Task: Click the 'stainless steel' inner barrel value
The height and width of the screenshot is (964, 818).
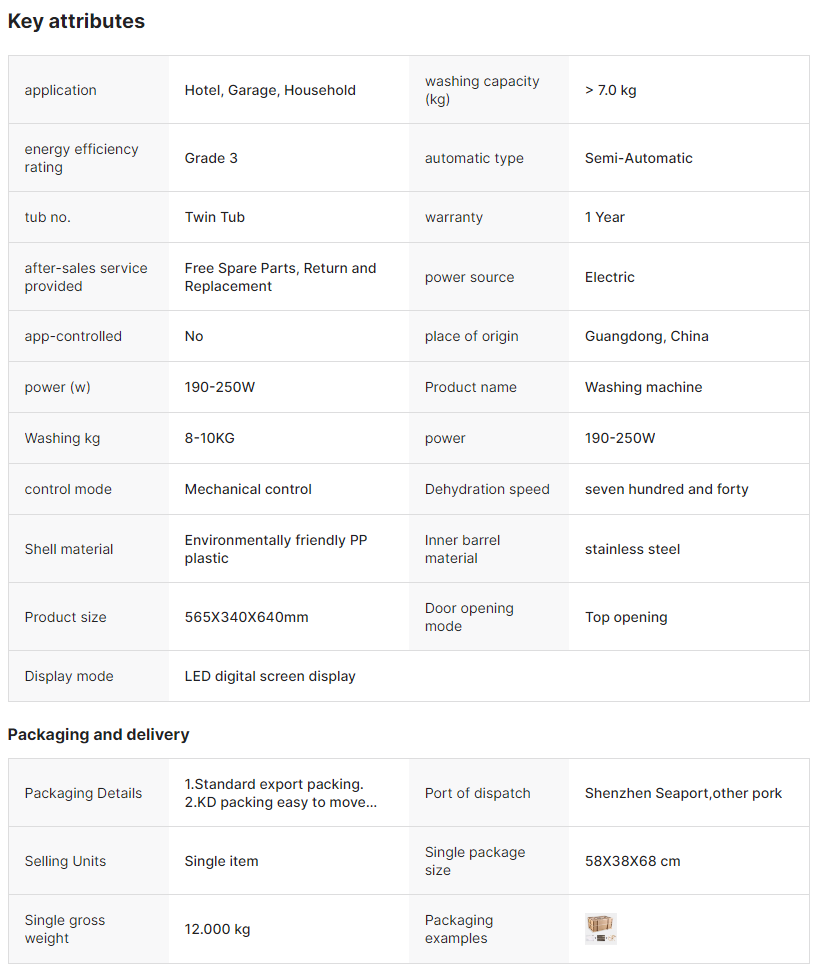Action: point(632,549)
